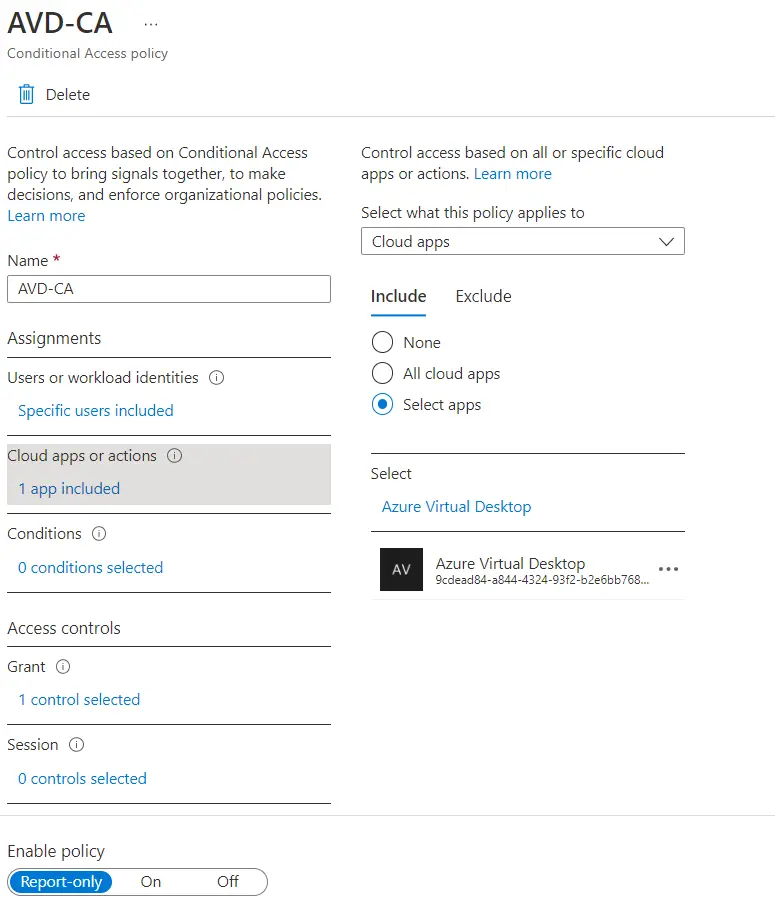Switch to the Include tab
This screenshot has height=899, width=775.
(398, 296)
